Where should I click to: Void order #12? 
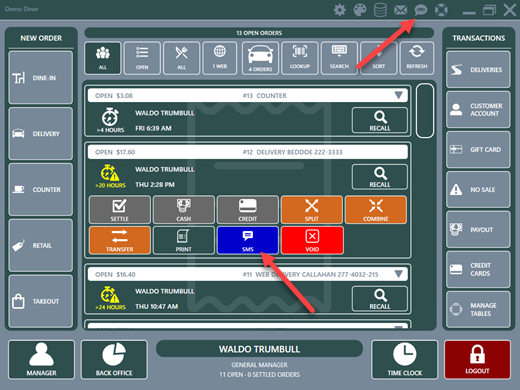[312, 240]
